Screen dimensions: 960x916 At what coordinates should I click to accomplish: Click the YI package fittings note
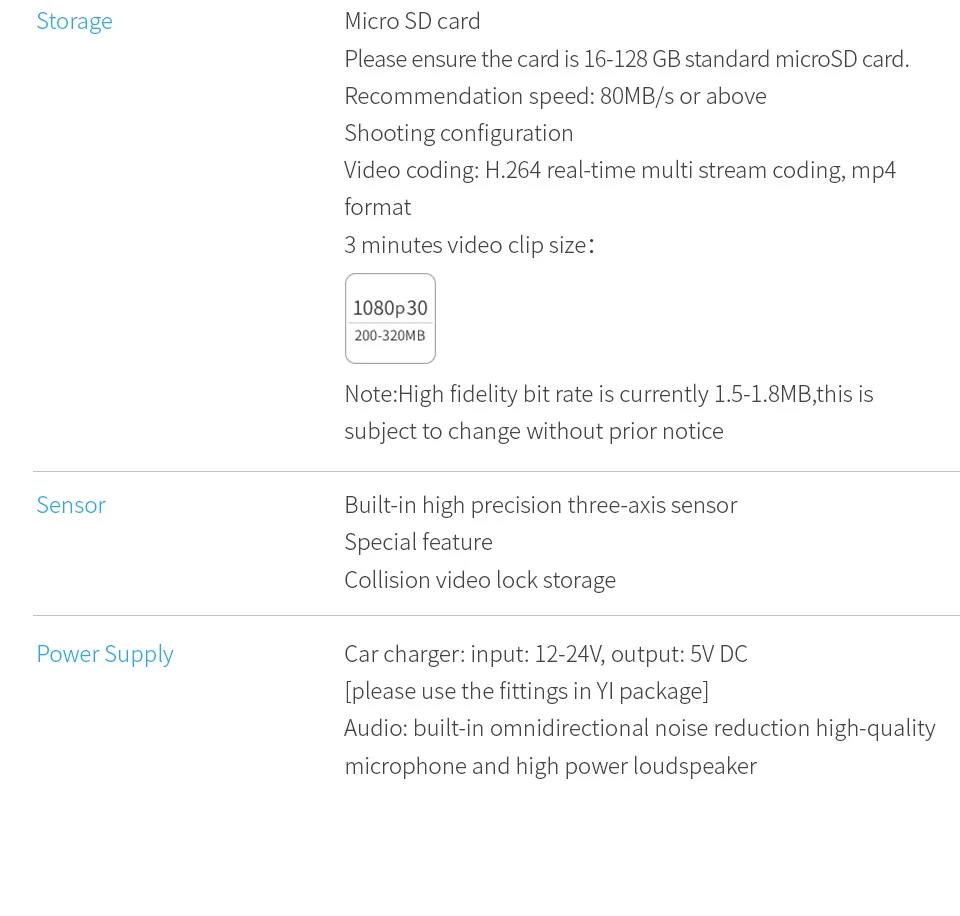(x=526, y=691)
